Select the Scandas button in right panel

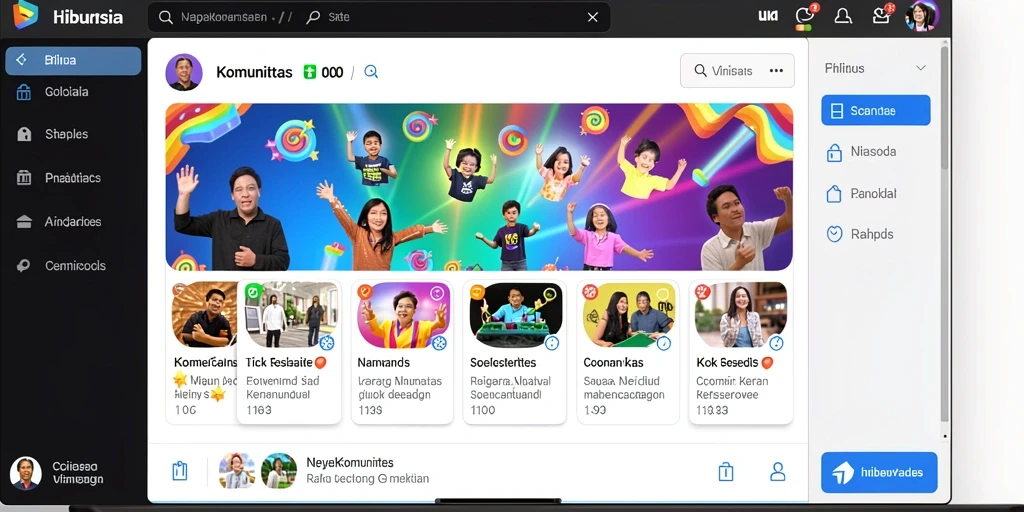click(876, 110)
